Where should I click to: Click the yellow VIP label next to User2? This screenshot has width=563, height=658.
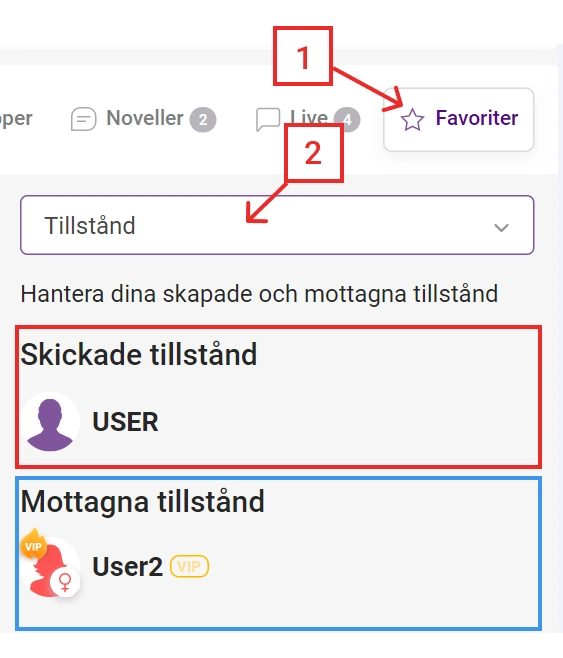click(x=189, y=567)
